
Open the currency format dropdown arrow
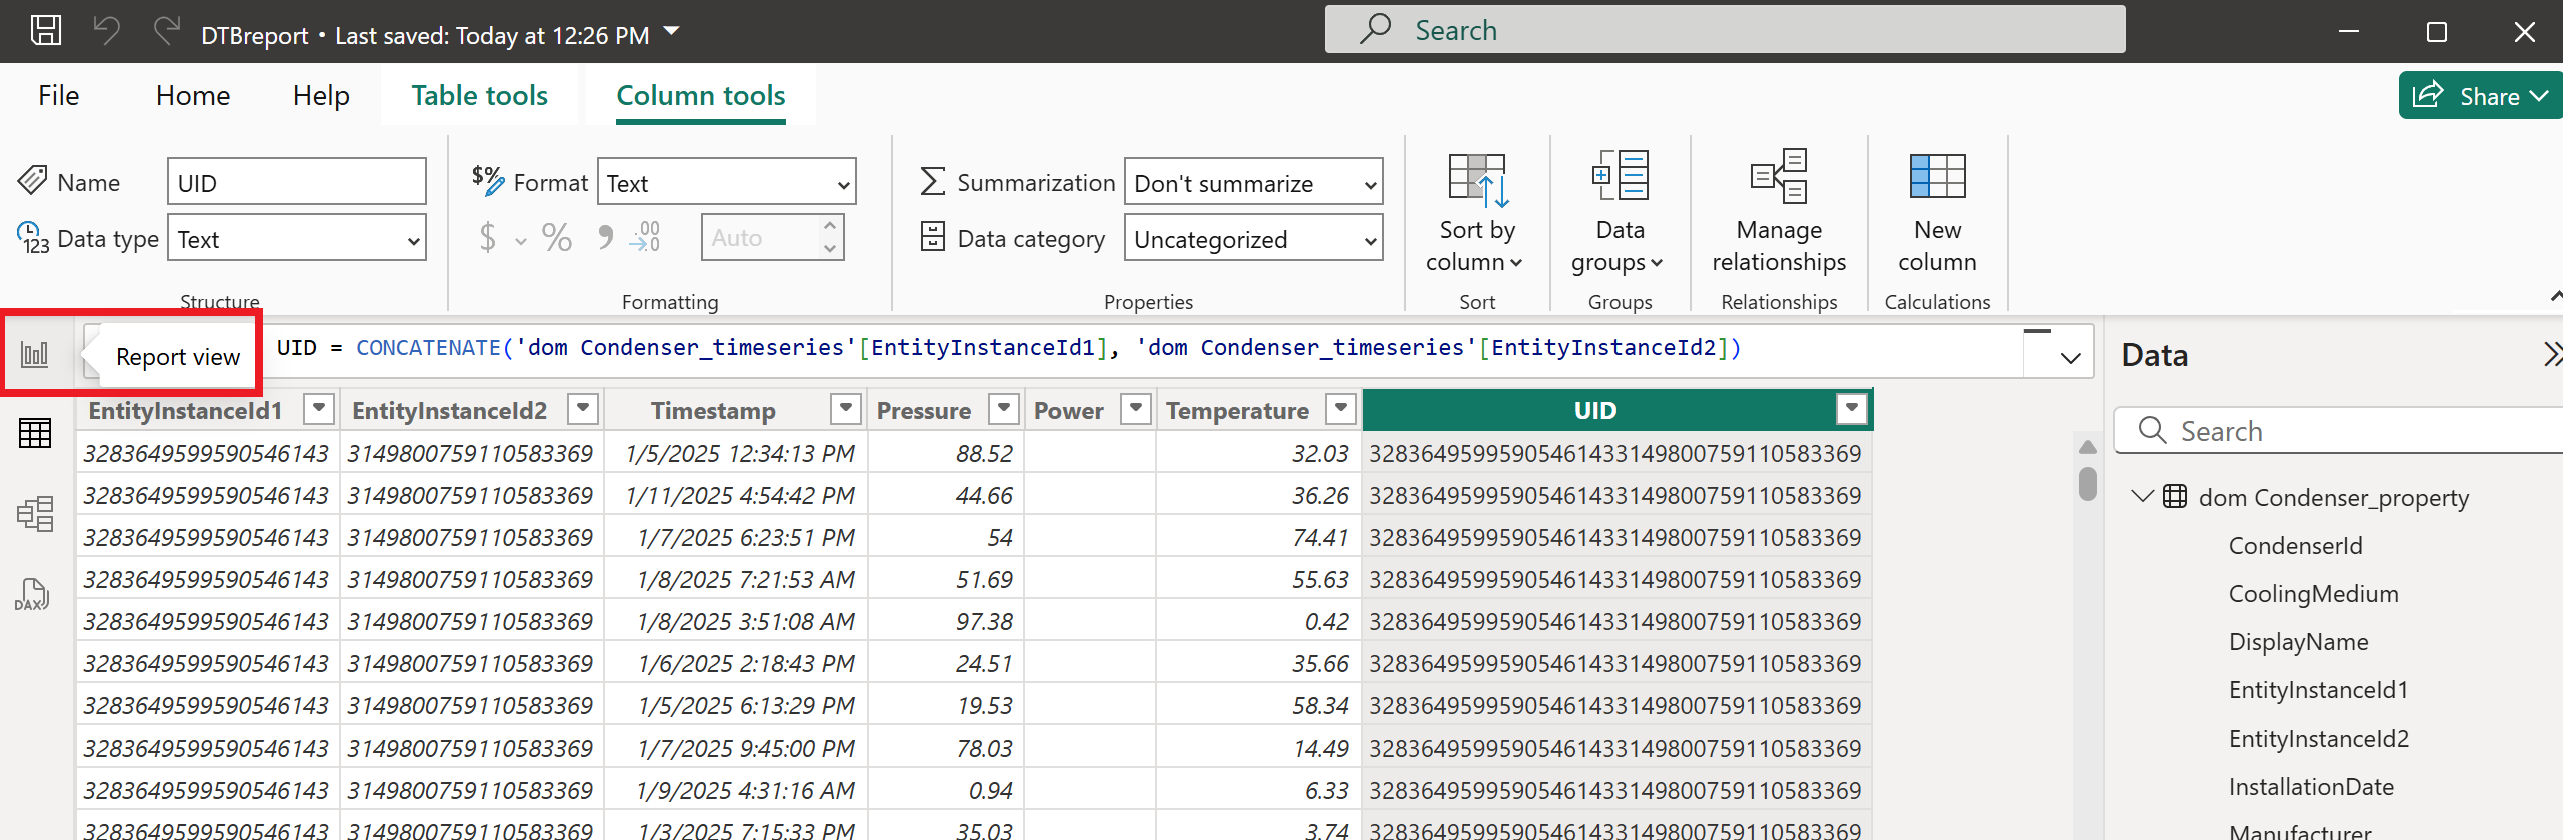(x=520, y=241)
